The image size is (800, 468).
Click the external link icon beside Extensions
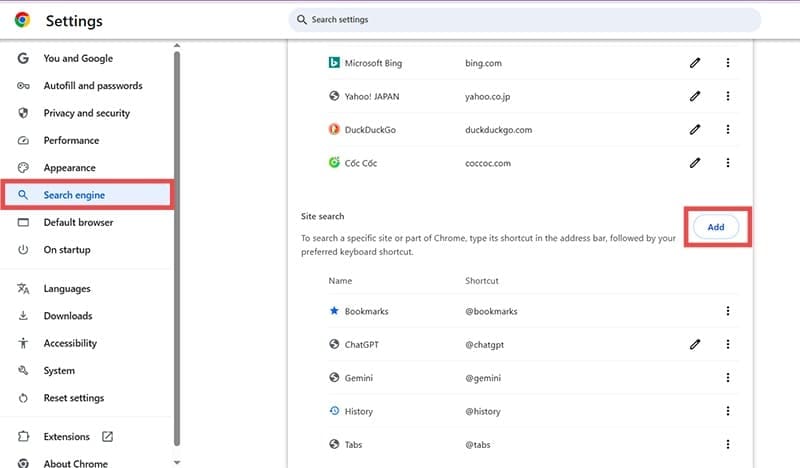click(107, 436)
